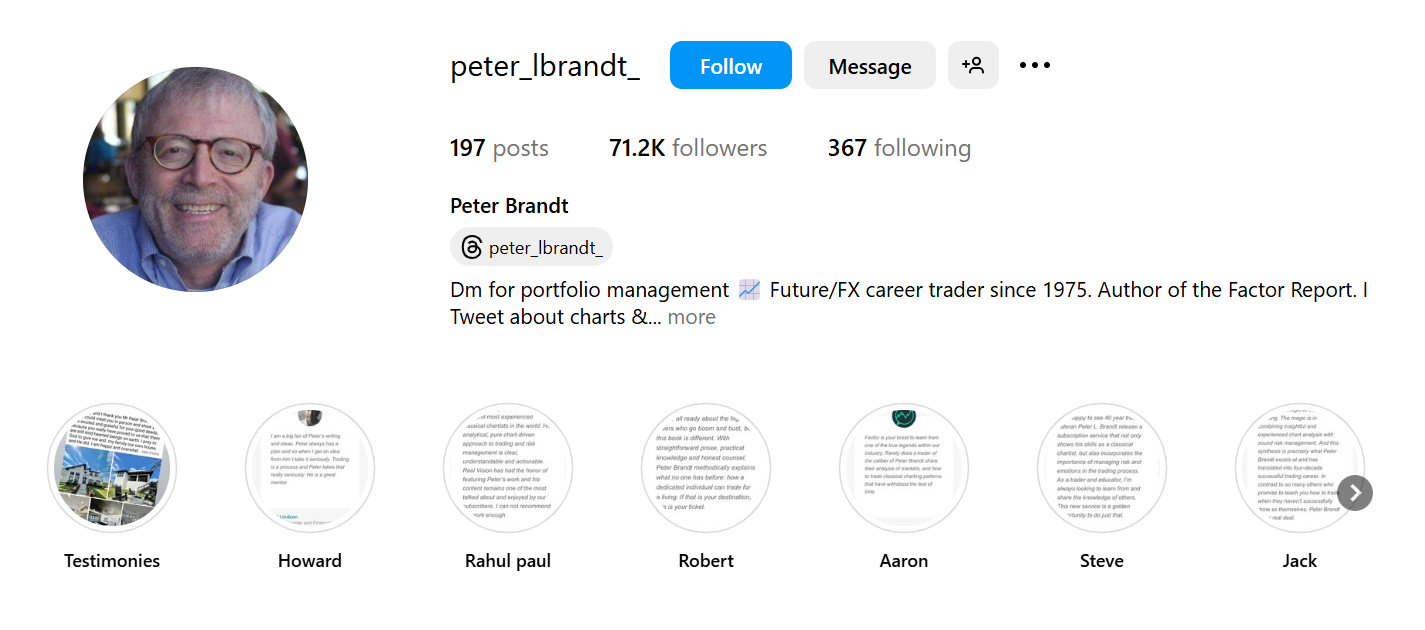Click the Threads badge icon next to username
Image resolution: width=1425 pixels, height=630 pixels.
(470, 247)
